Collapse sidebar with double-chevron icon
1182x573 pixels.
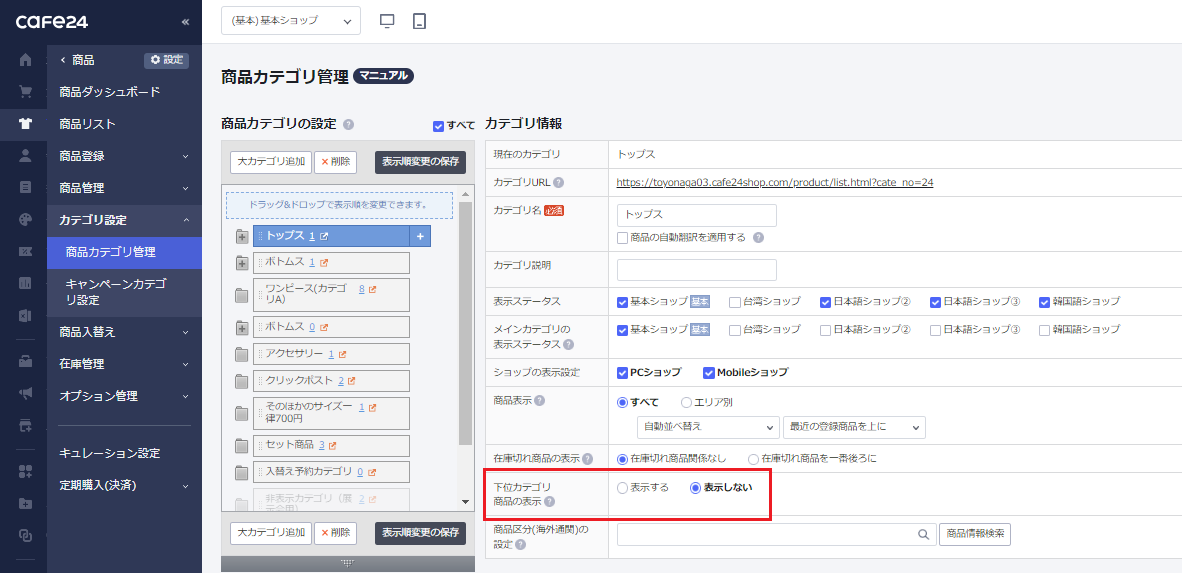point(185,22)
